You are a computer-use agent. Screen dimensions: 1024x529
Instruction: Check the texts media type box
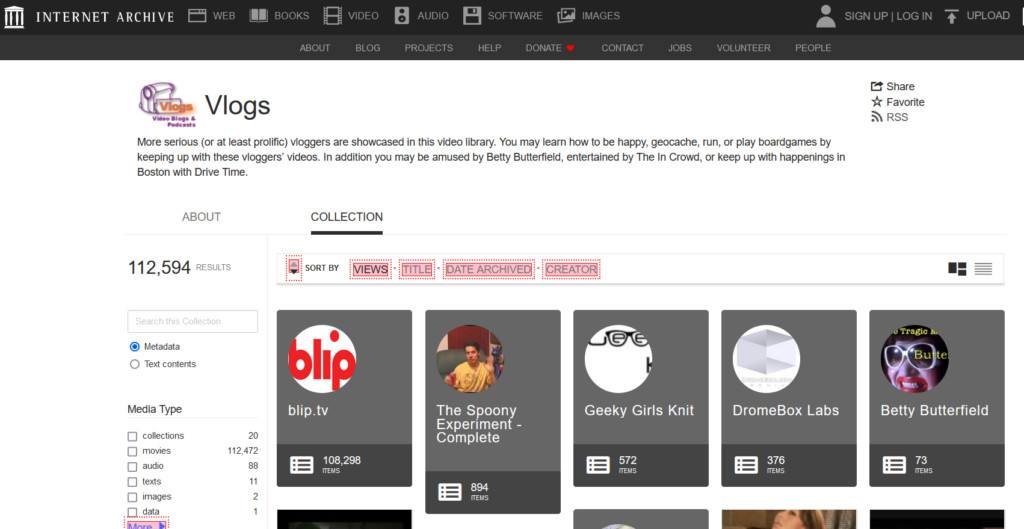(132, 482)
